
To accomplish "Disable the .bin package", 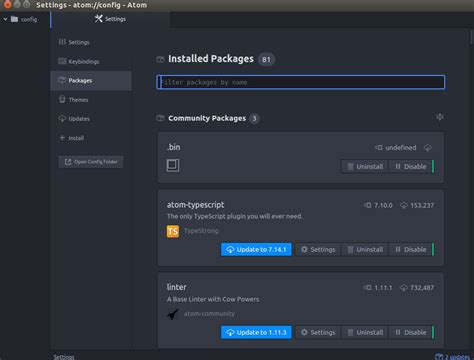I will 411,166.
